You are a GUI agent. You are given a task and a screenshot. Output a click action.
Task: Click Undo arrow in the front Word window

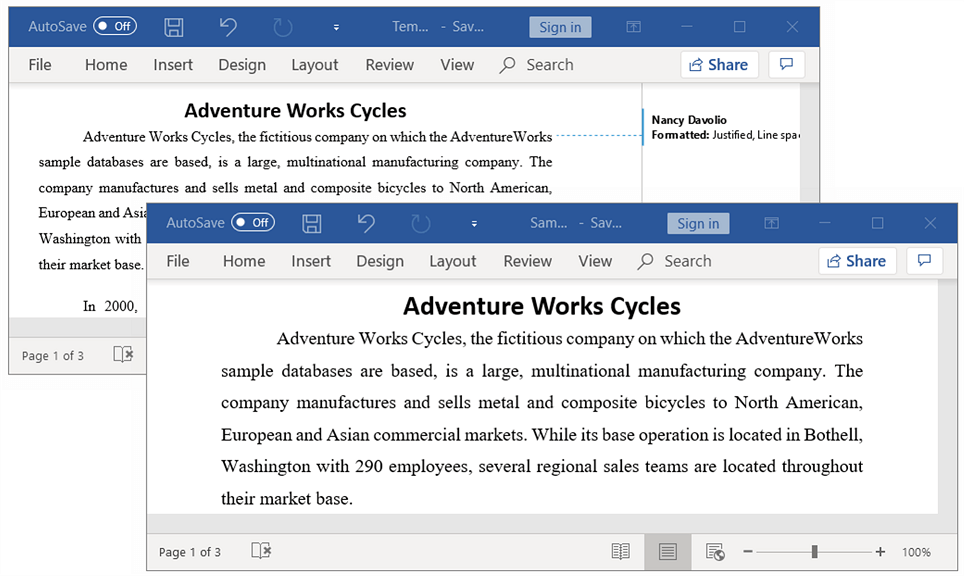pos(366,223)
